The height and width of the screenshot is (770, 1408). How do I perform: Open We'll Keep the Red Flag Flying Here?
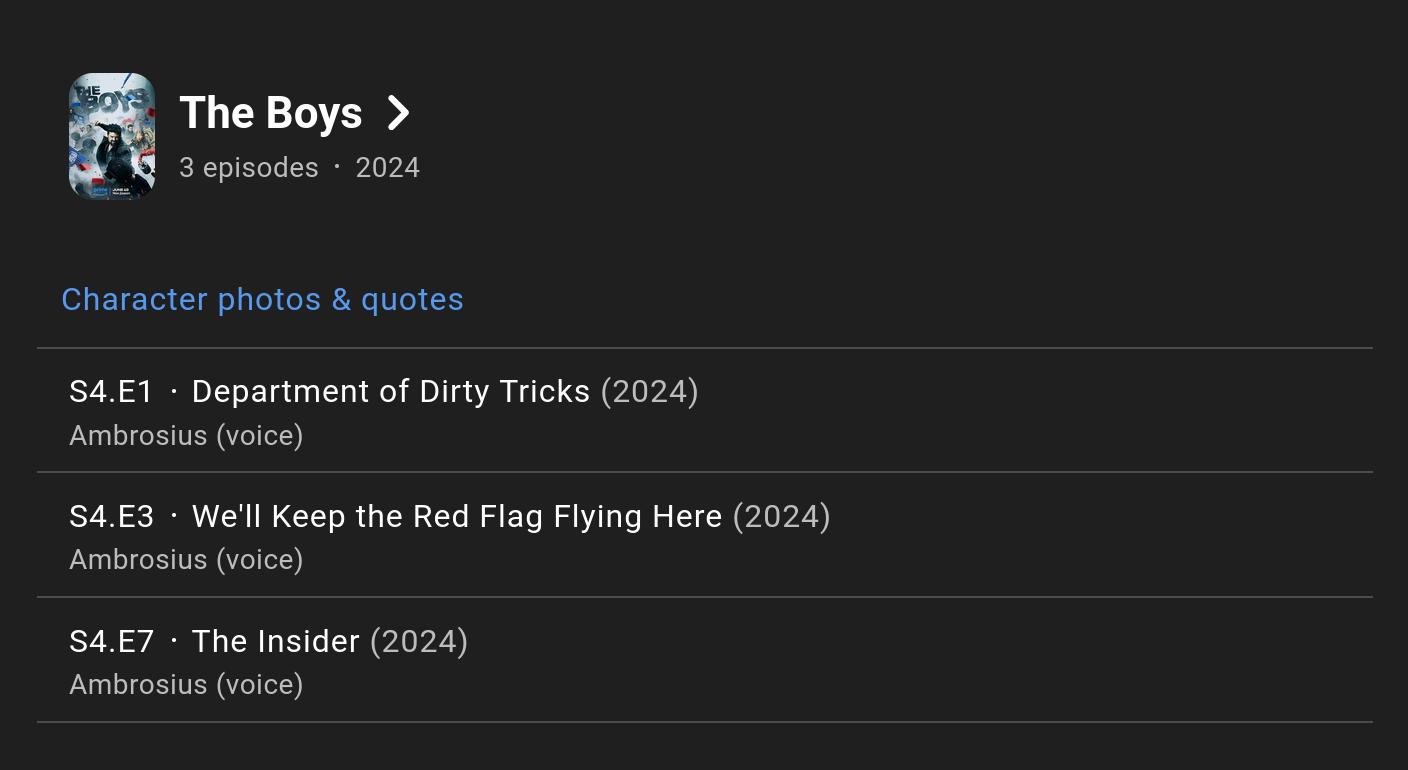pos(457,516)
